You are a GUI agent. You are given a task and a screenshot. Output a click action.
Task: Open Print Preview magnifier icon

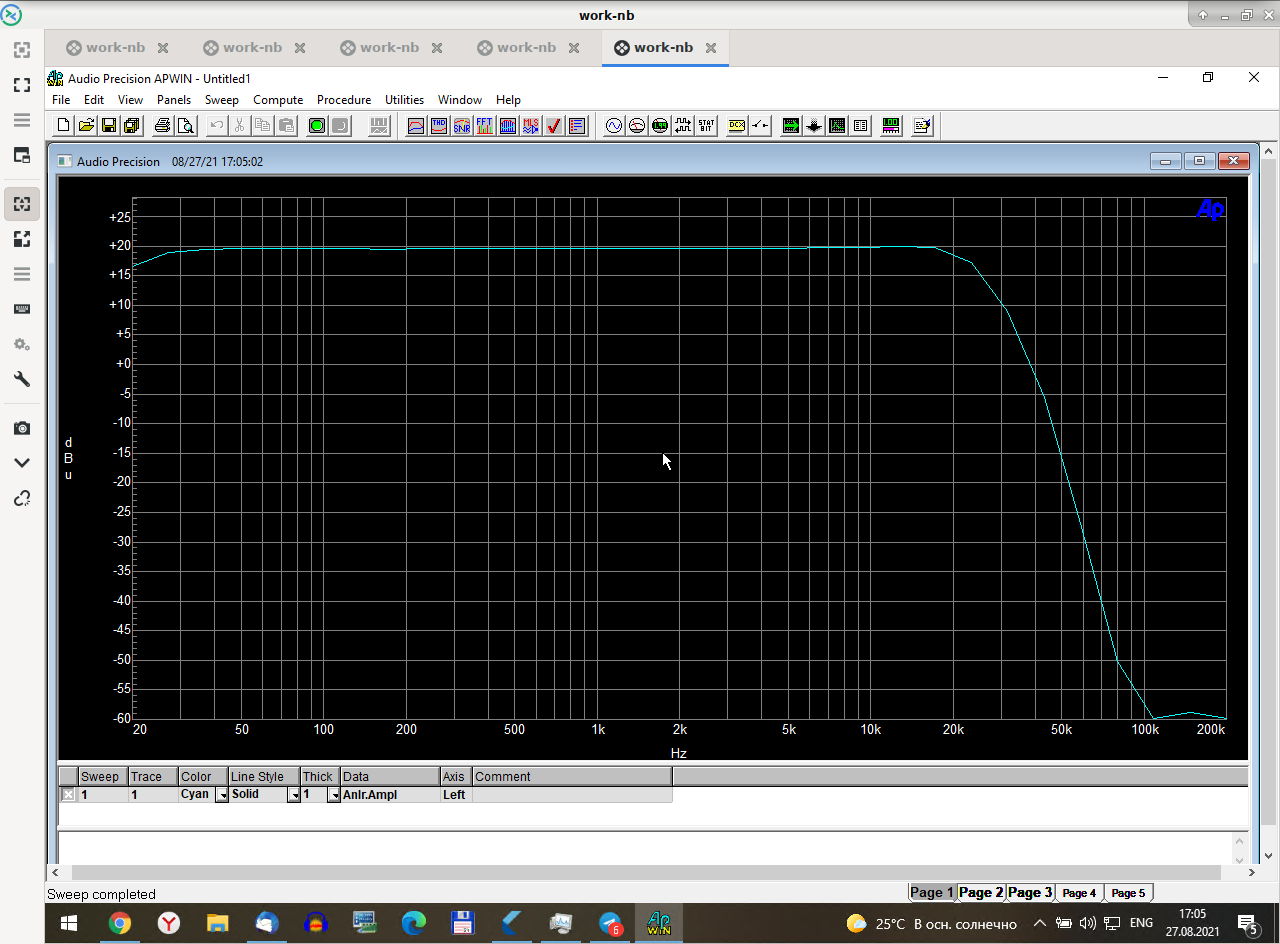coord(185,125)
